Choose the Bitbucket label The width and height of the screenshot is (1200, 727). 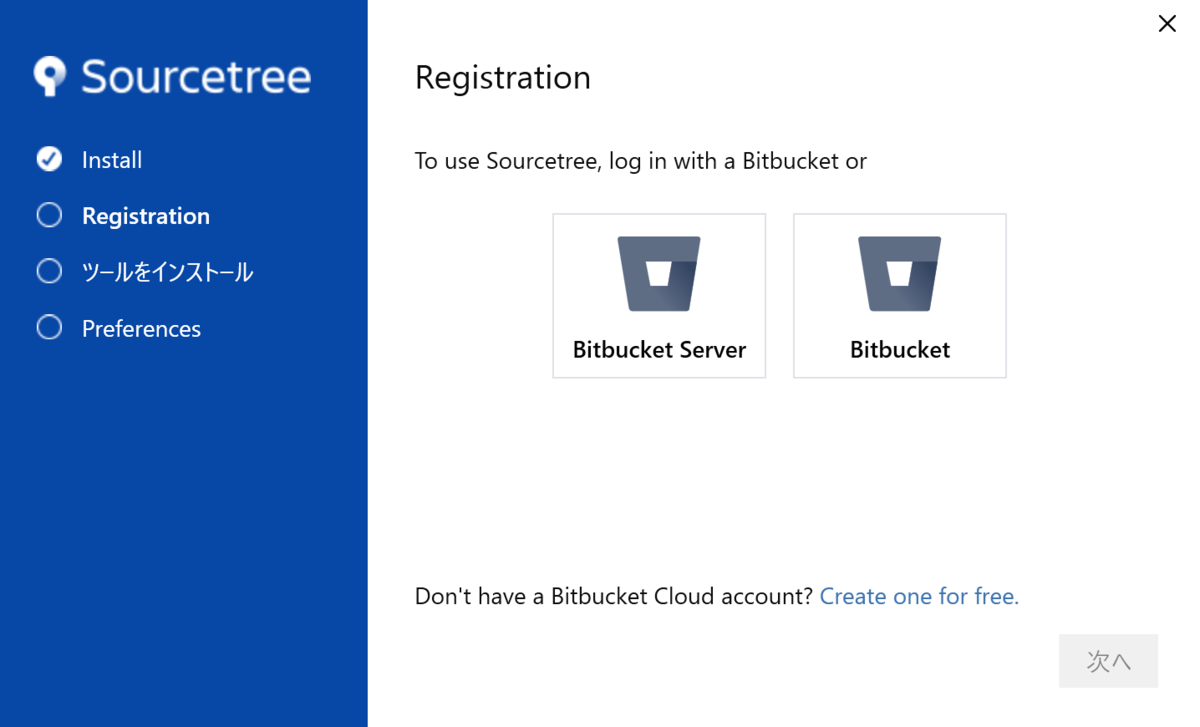[900, 350]
